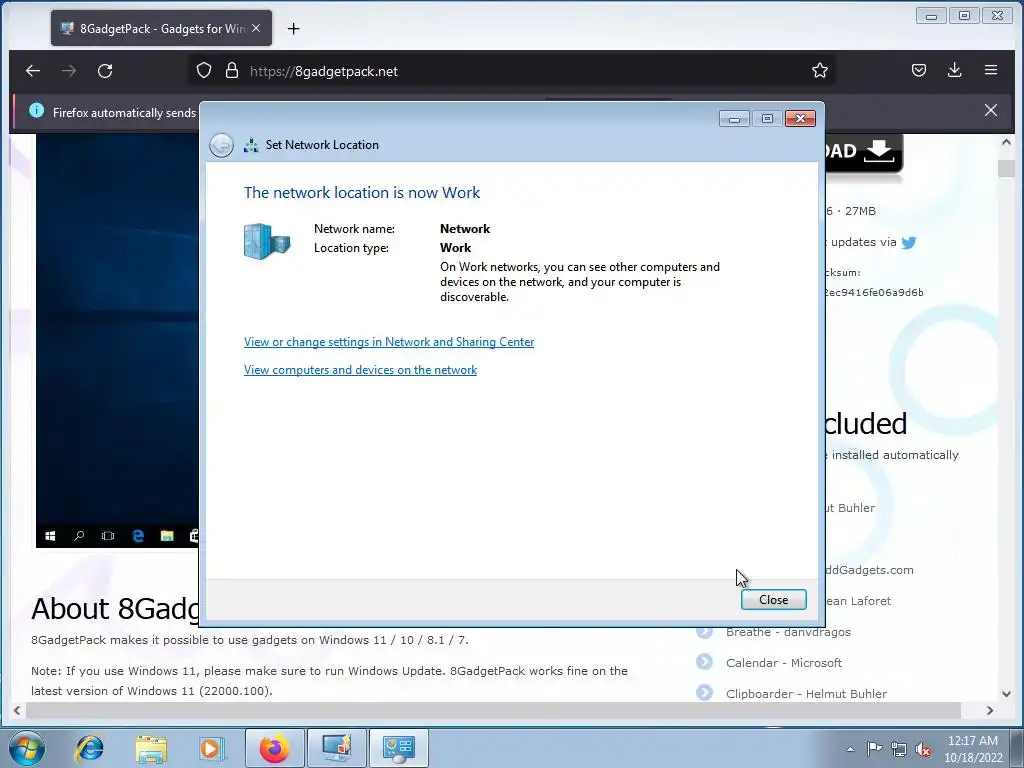Click the Firefox forward arrow button
The height and width of the screenshot is (768, 1024).
point(69,71)
